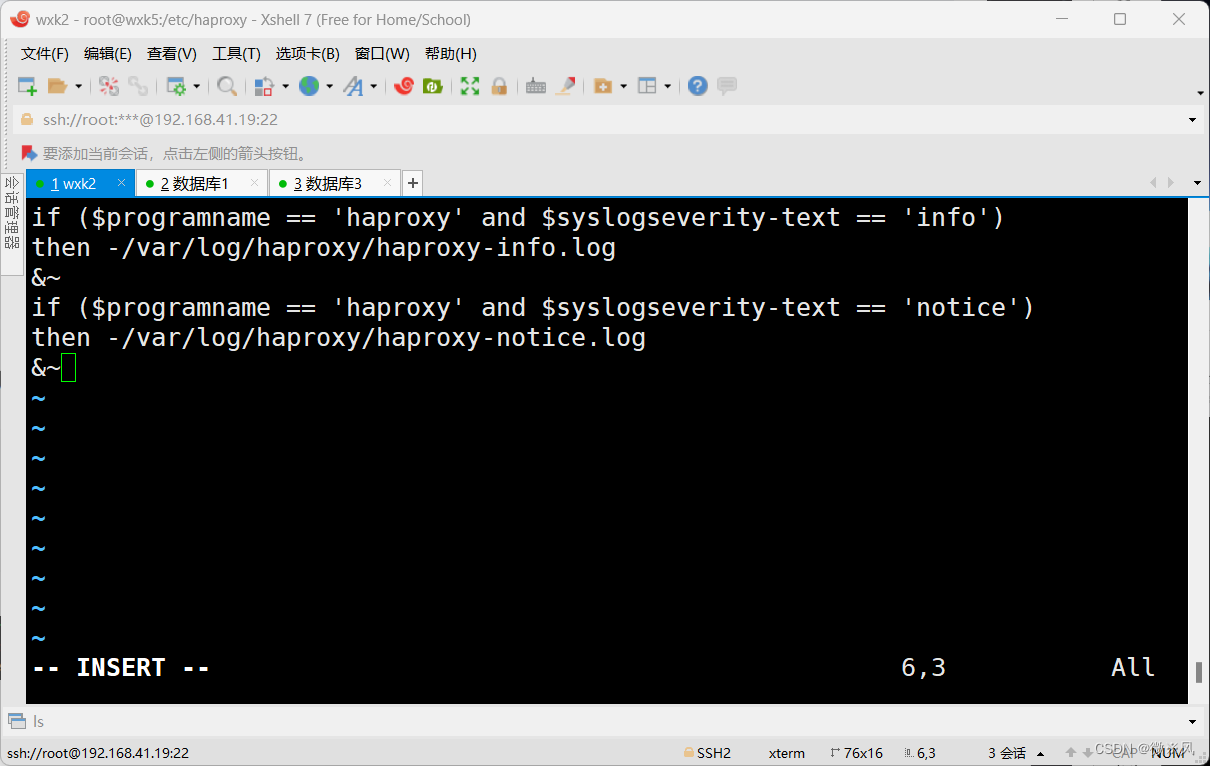Toggle full screen mode
Image resolution: width=1210 pixels, height=766 pixels.
tap(468, 86)
